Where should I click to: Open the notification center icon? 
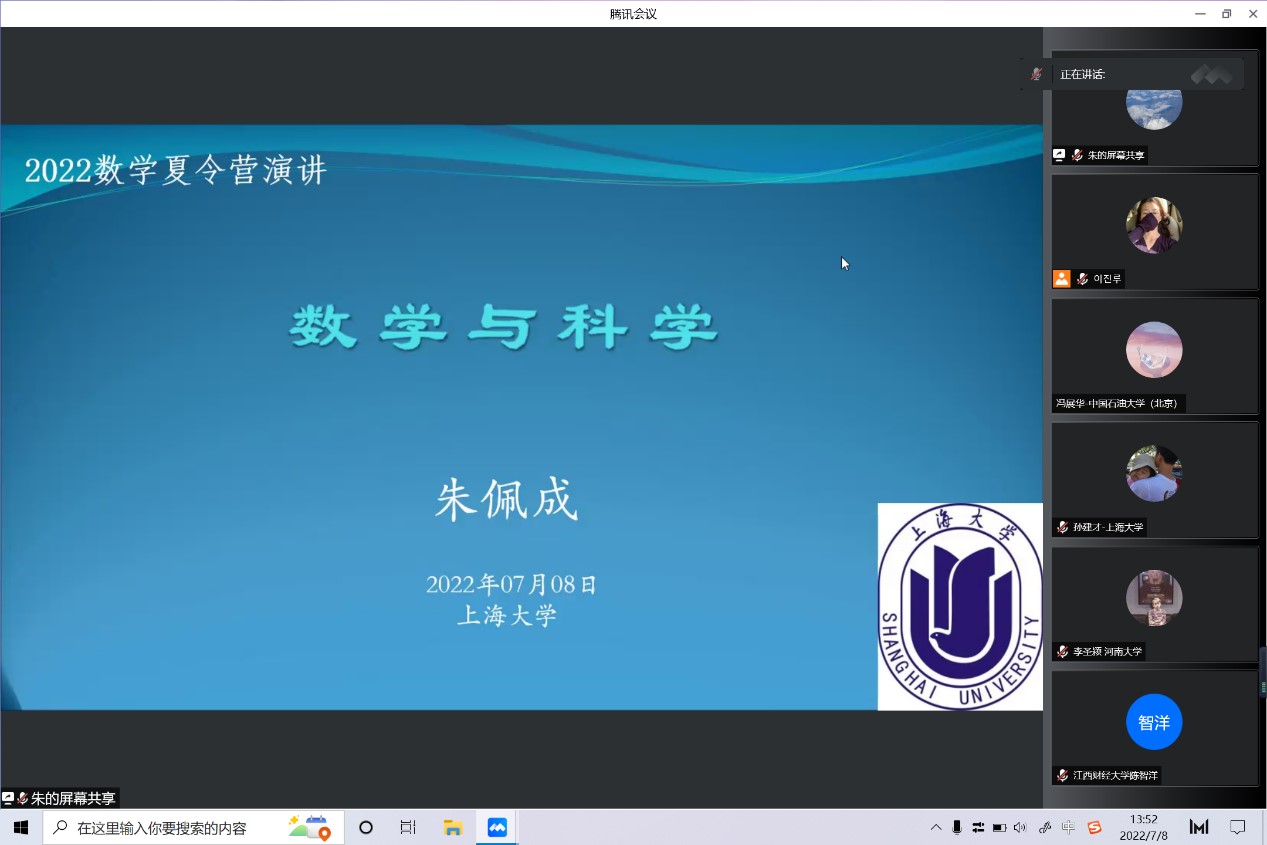tap(1237, 827)
